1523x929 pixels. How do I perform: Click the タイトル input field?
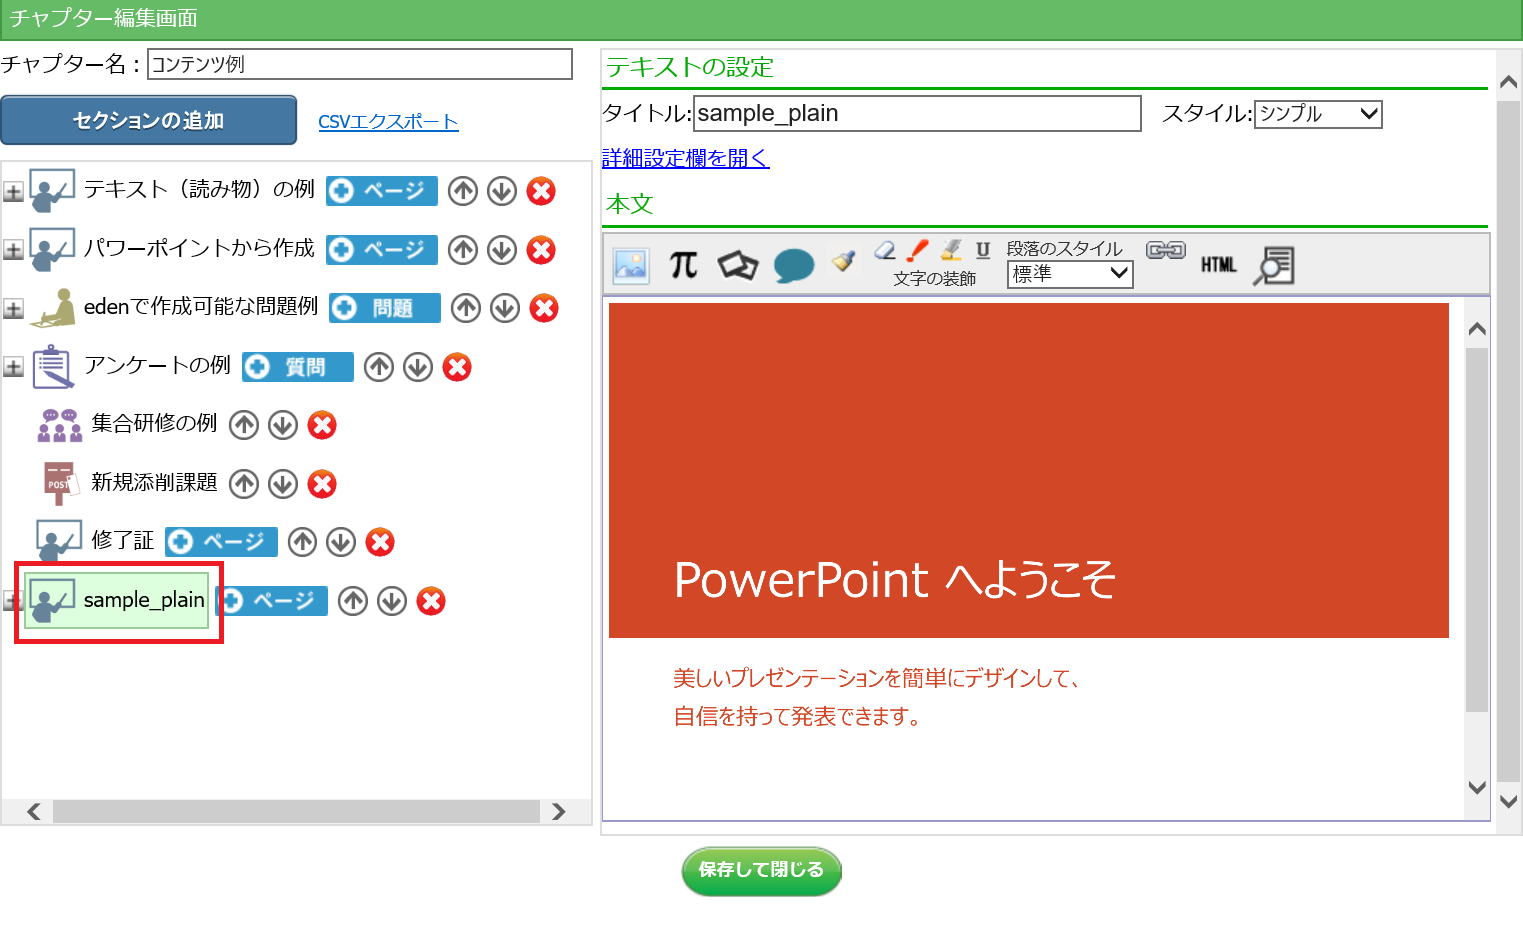917,114
